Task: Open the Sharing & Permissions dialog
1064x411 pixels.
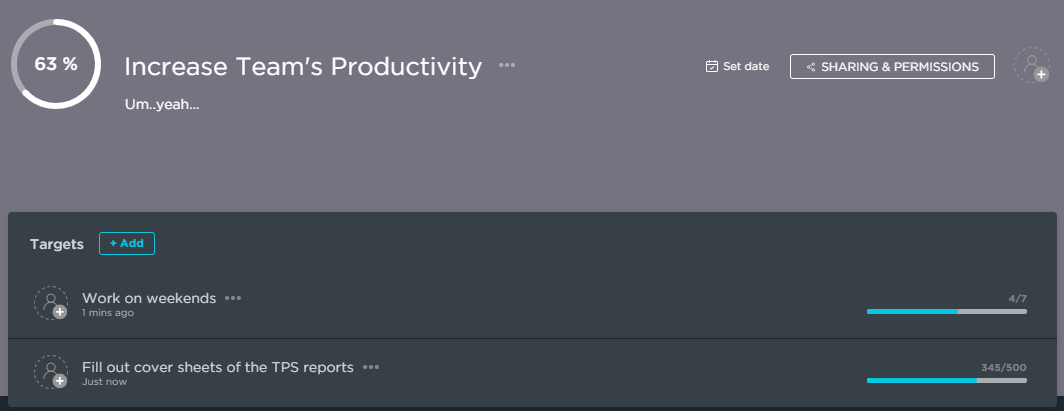Action: pyautogui.click(x=892, y=67)
